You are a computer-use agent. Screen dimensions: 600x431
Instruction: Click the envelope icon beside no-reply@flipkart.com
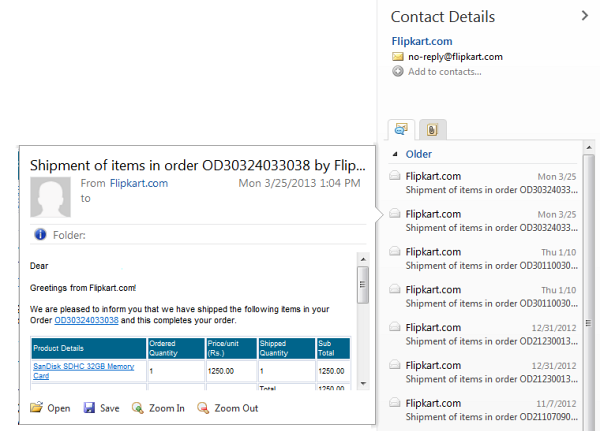point(398,57)
